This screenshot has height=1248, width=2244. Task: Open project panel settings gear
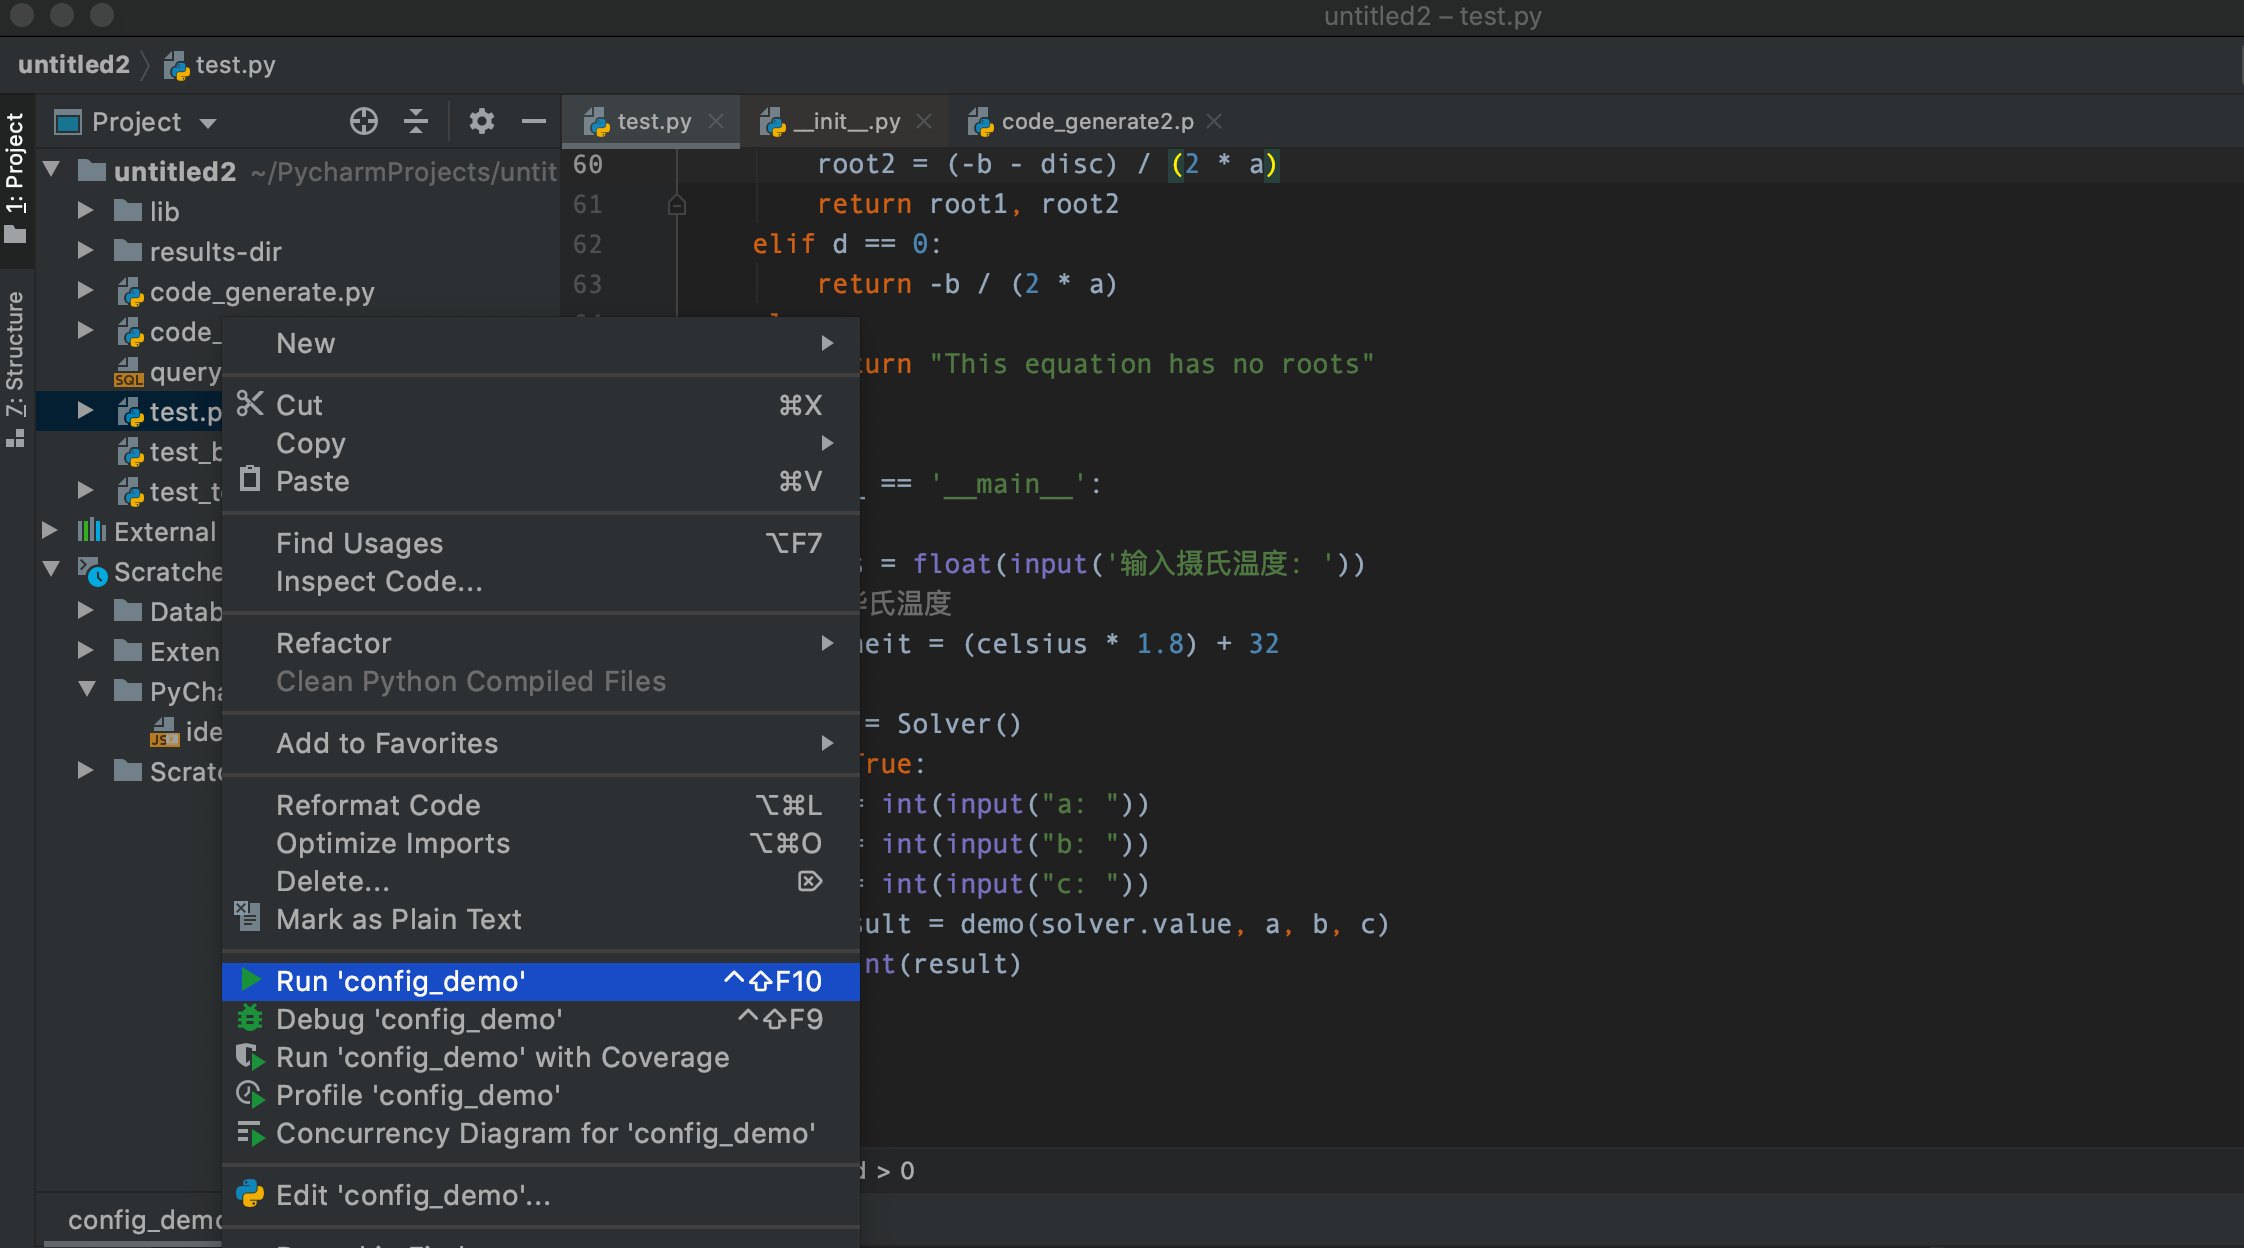[482, 122]
